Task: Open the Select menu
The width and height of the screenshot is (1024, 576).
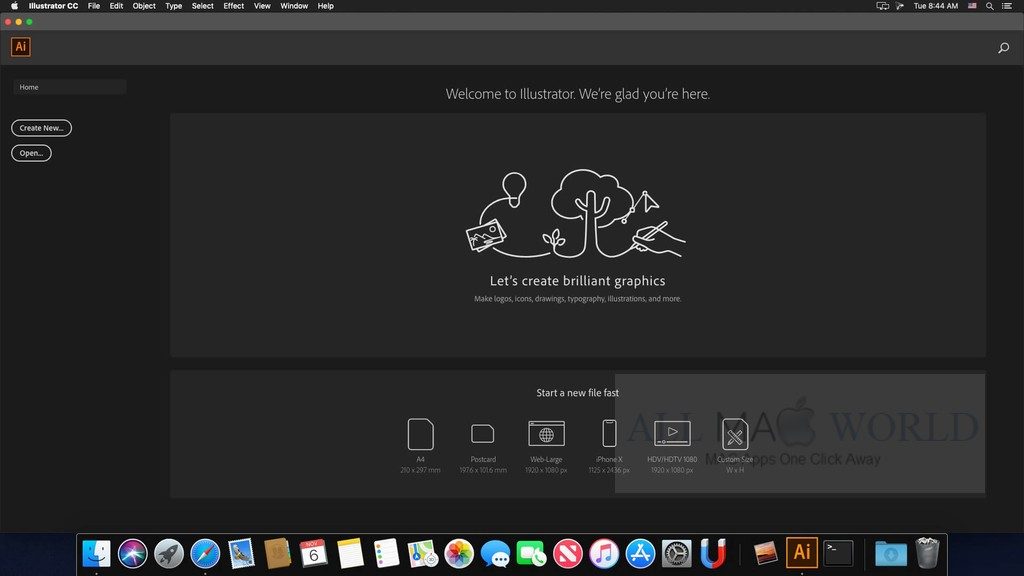Action: pyautogui.click(x=202, y=6)
